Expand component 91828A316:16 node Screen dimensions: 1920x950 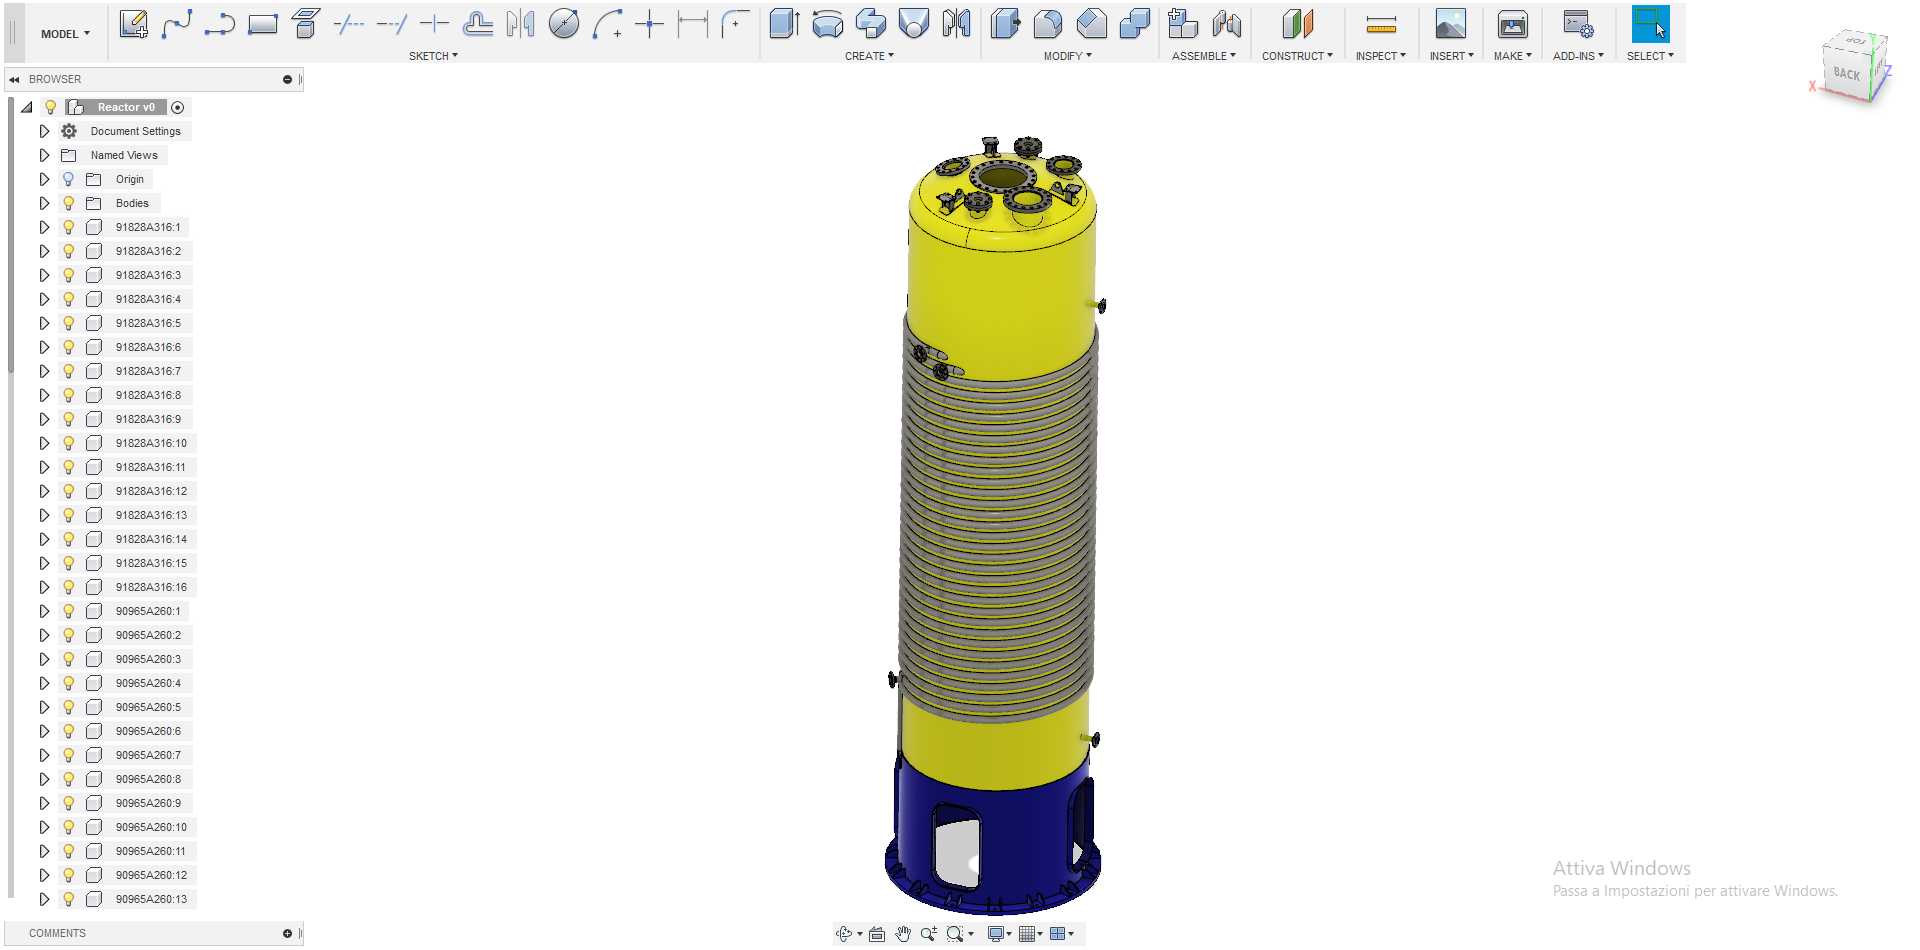point(44,587)
